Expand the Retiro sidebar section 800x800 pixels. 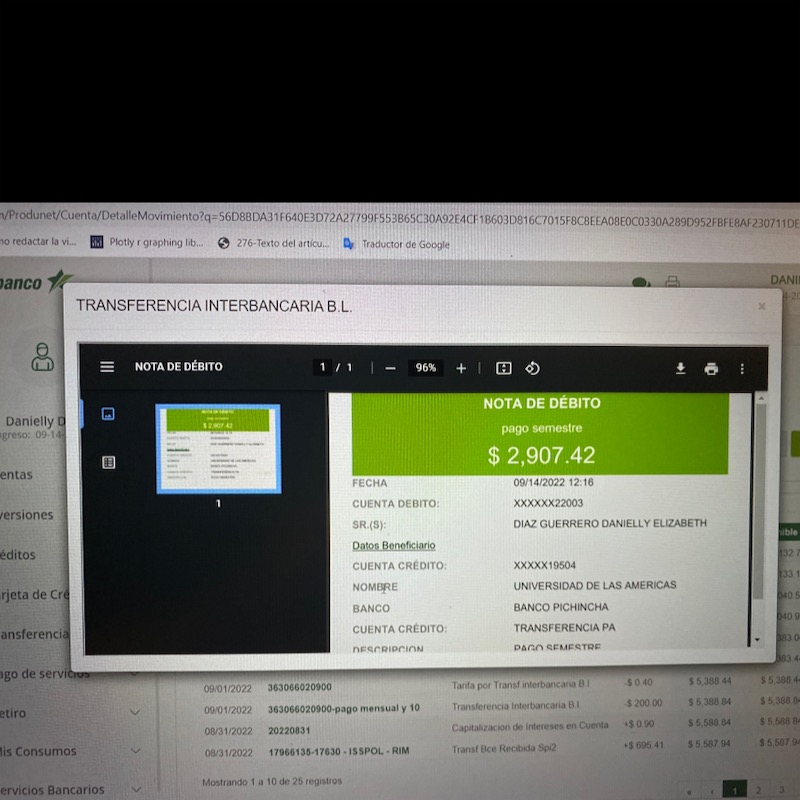pyautogui.click(x=135, y=713)
